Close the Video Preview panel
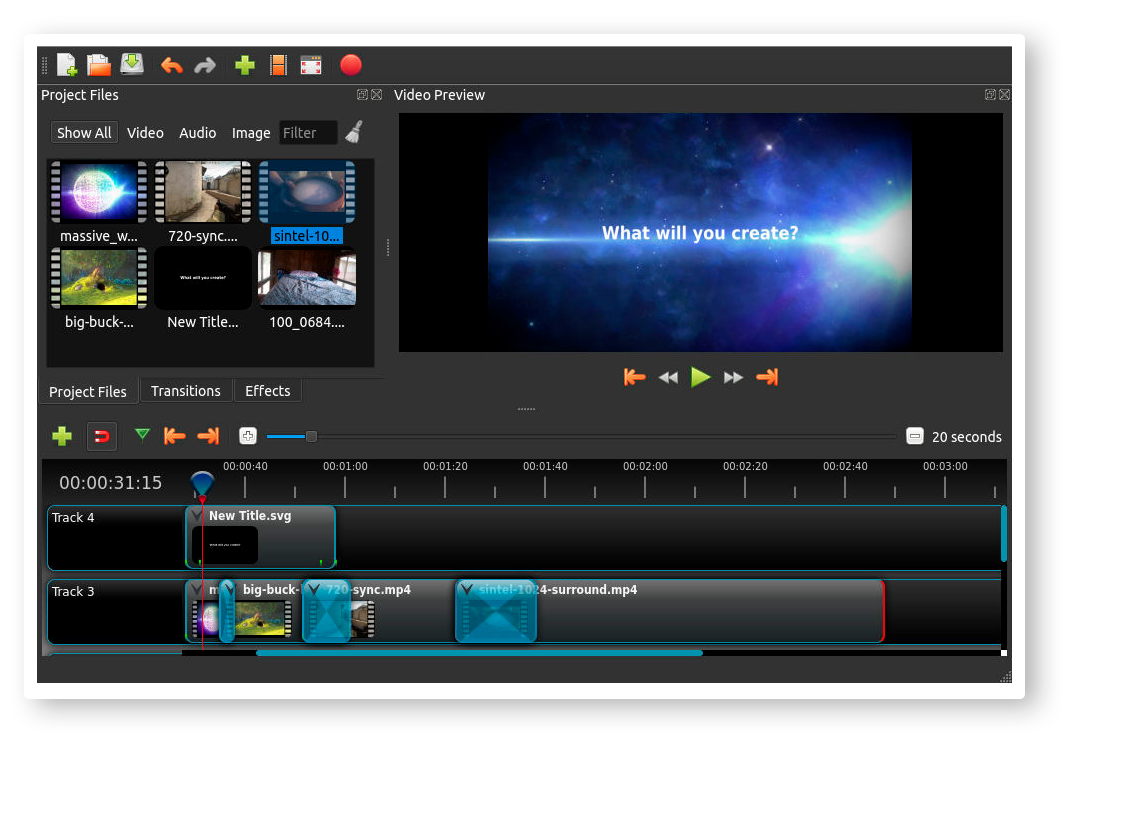Screen dimensions: 1143x822 [x=1004, y=95]
